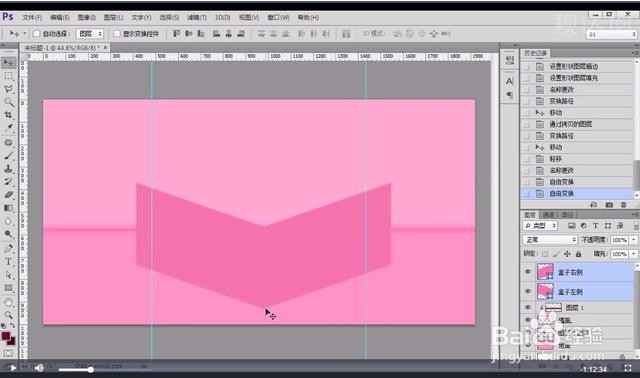
Task: Select the Brush tool
Action: point(8,156)
